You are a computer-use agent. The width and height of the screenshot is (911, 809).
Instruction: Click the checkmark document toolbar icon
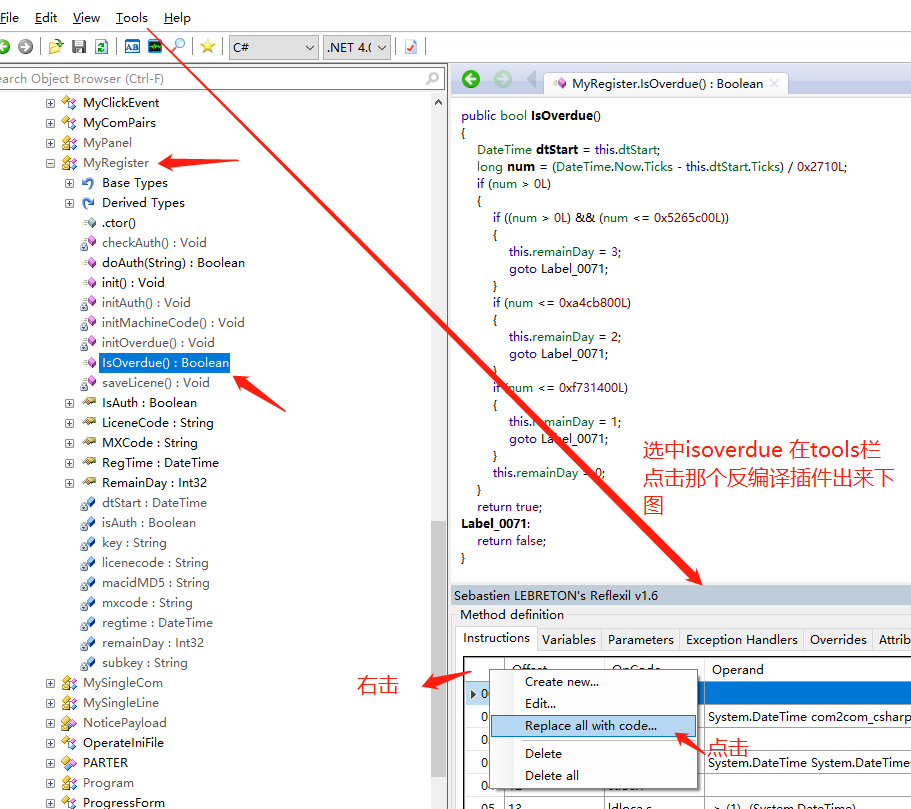coord(411,46)
